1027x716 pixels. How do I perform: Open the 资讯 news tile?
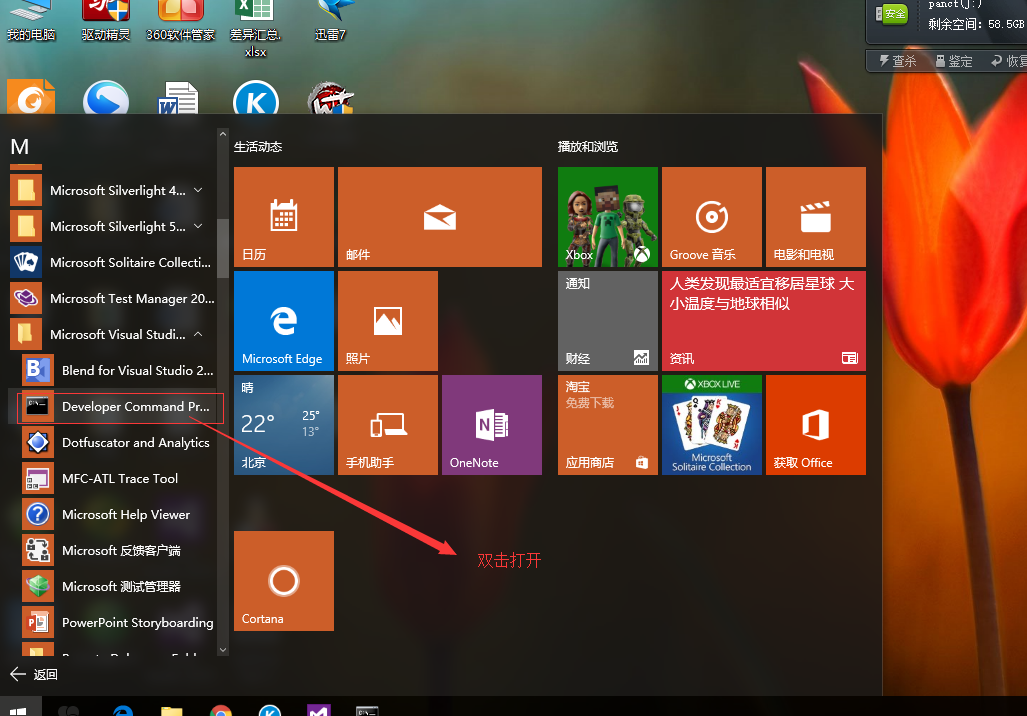pos(764,321)
